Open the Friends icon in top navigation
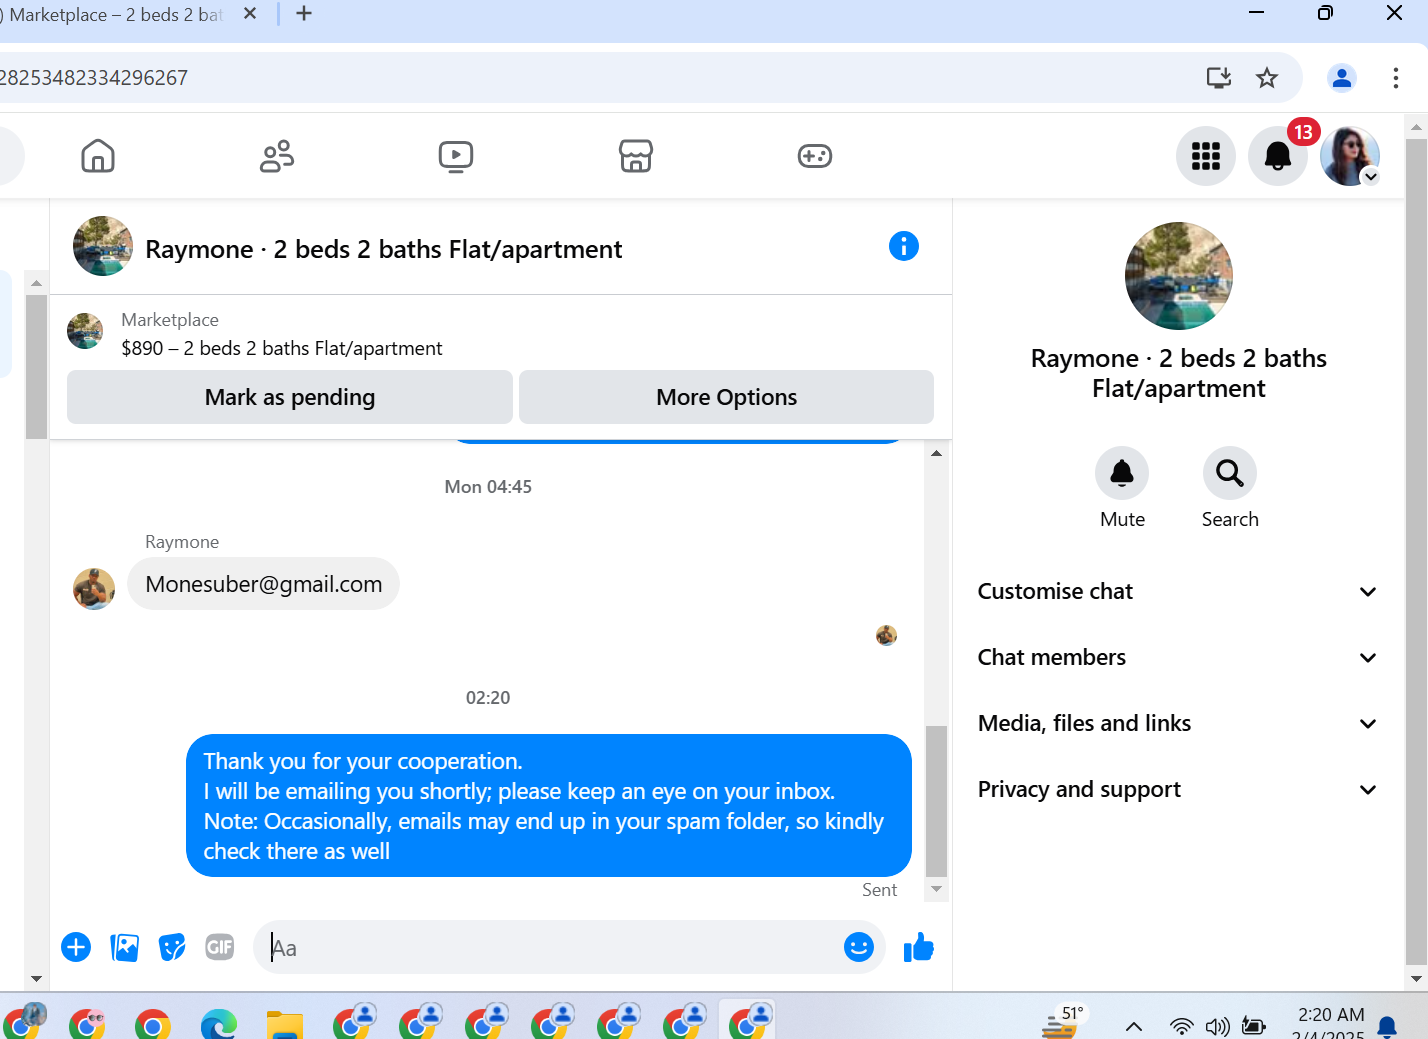Viewport: 1428px width, 1039px height. (x=277, y=156)
